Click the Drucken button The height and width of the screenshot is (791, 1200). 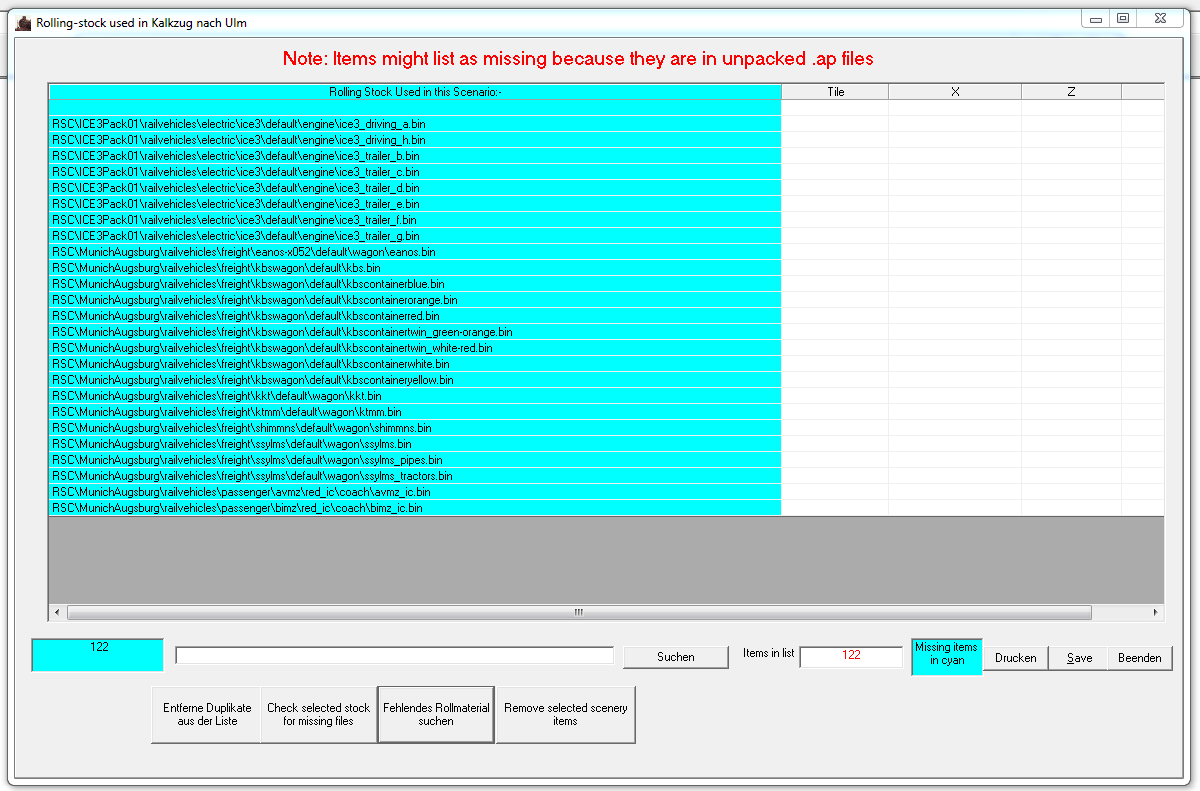1016,658
